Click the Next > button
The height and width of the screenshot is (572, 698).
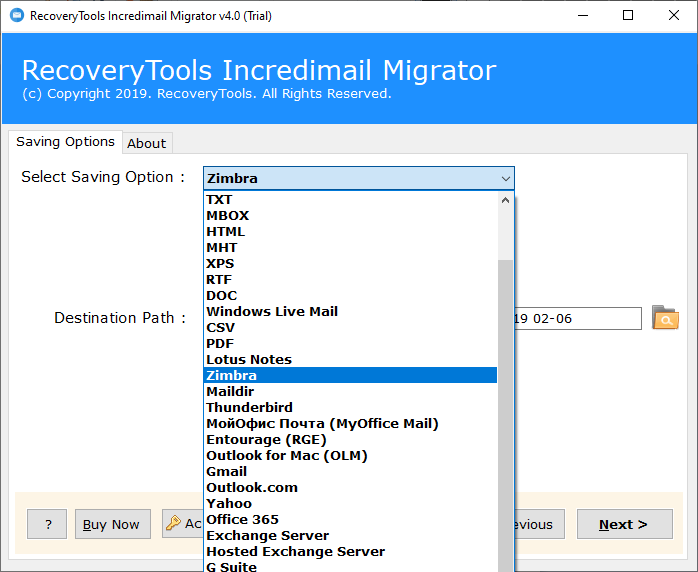tap(625, 524)
